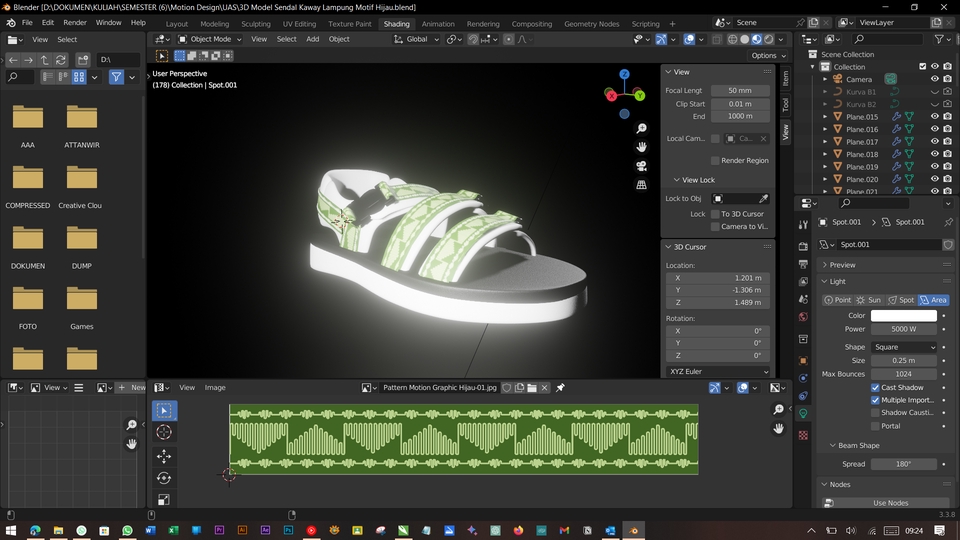The image size is (960, 540).
Task: Expand Plane.016 in outliner
Action: [825, 129]
